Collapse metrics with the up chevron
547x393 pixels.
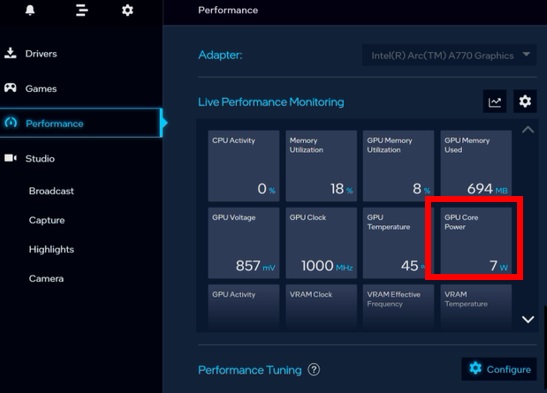pyautogui.click(x=528, y=130)
